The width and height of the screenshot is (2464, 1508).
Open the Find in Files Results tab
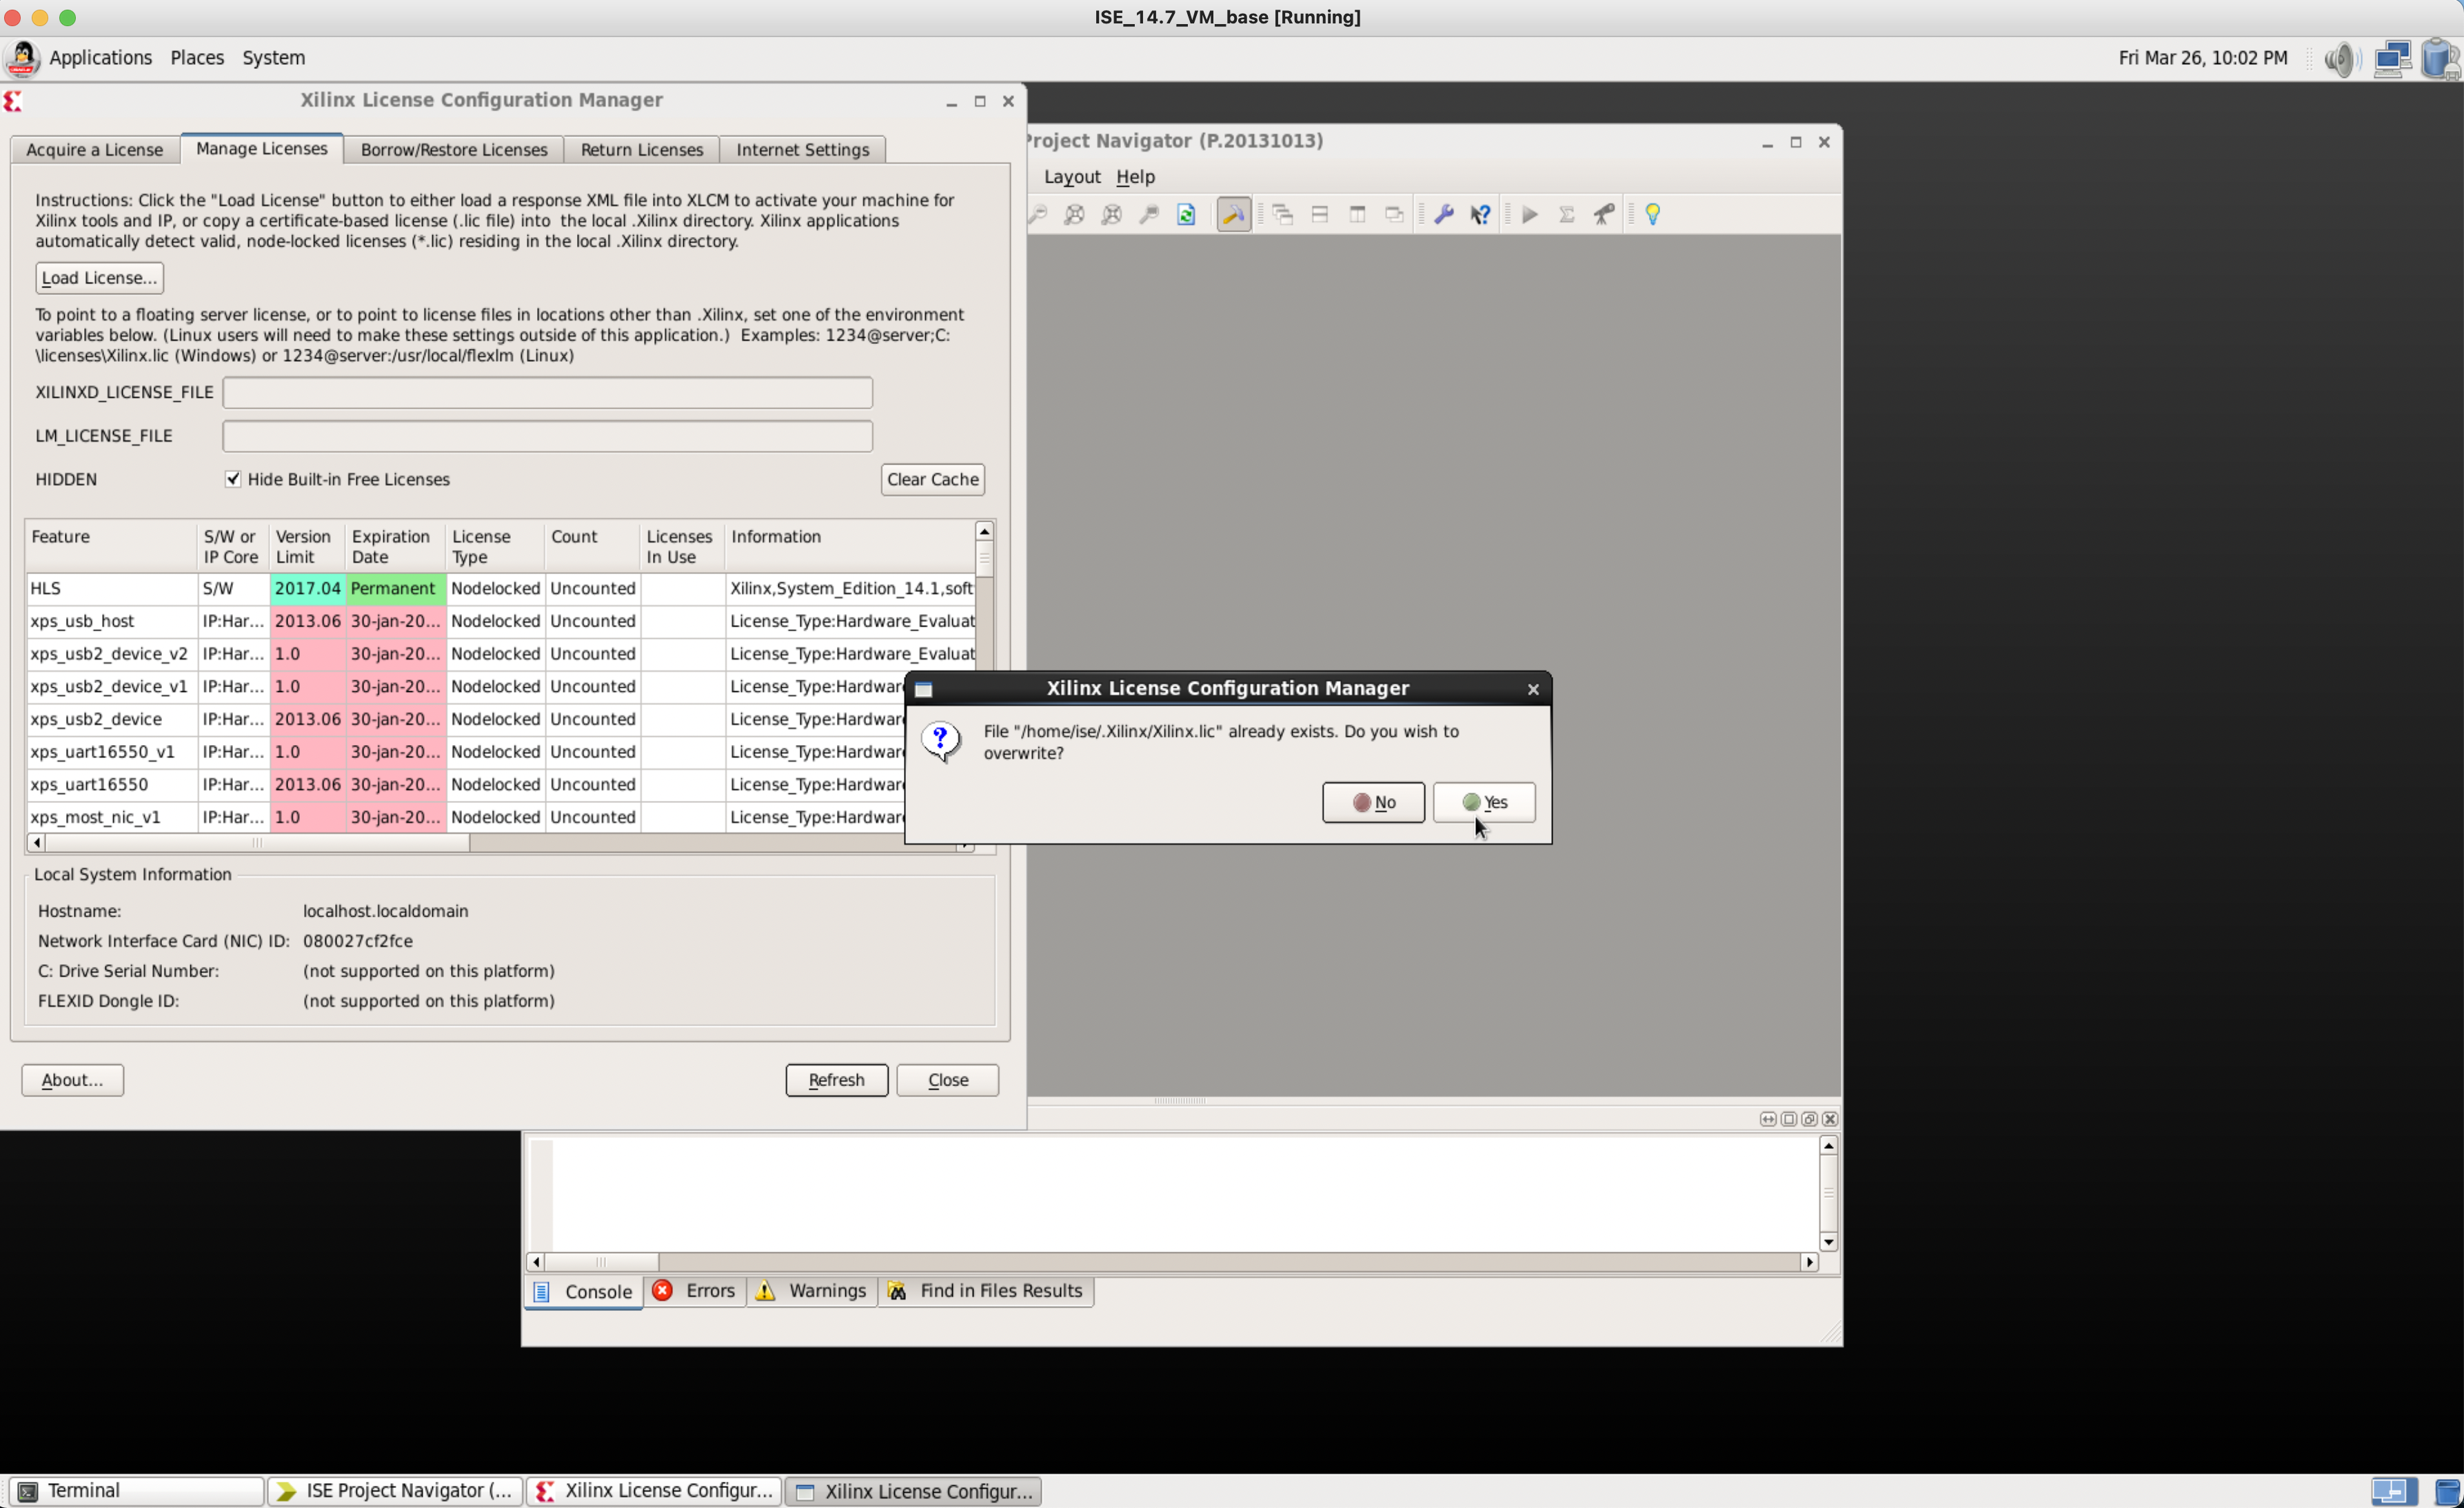pos(986,1291)
